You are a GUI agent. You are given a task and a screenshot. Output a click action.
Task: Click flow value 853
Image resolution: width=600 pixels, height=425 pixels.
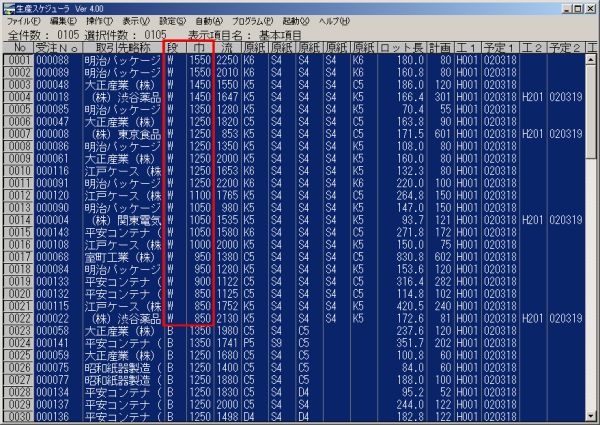pos(230,134)
